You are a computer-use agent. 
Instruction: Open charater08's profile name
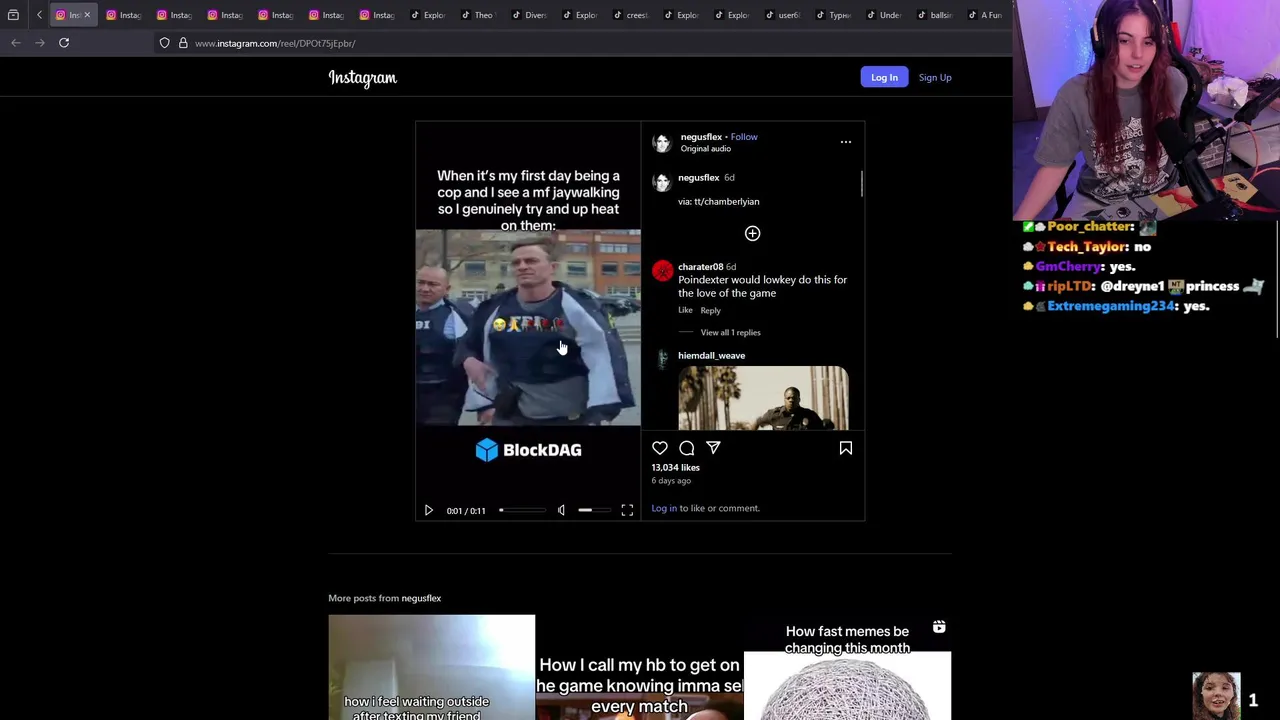(x=700, y=267)
